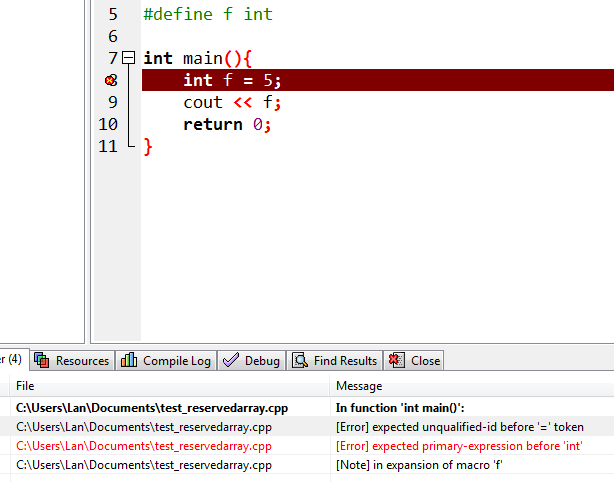Image resolution: width=614 pixels, height=482 pixels.
Task: Click line number 10 in gutter
Action: pos(108,125)
